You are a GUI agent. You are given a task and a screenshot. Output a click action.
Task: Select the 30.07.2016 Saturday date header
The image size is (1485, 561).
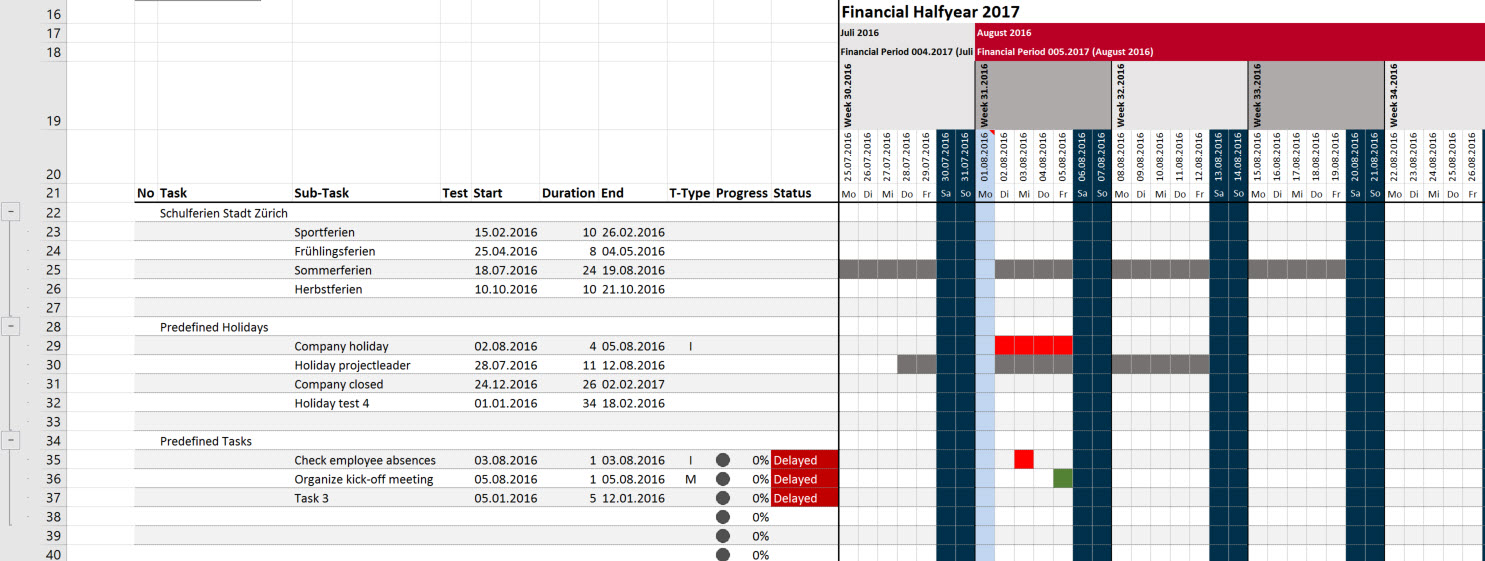click(946, 156)
